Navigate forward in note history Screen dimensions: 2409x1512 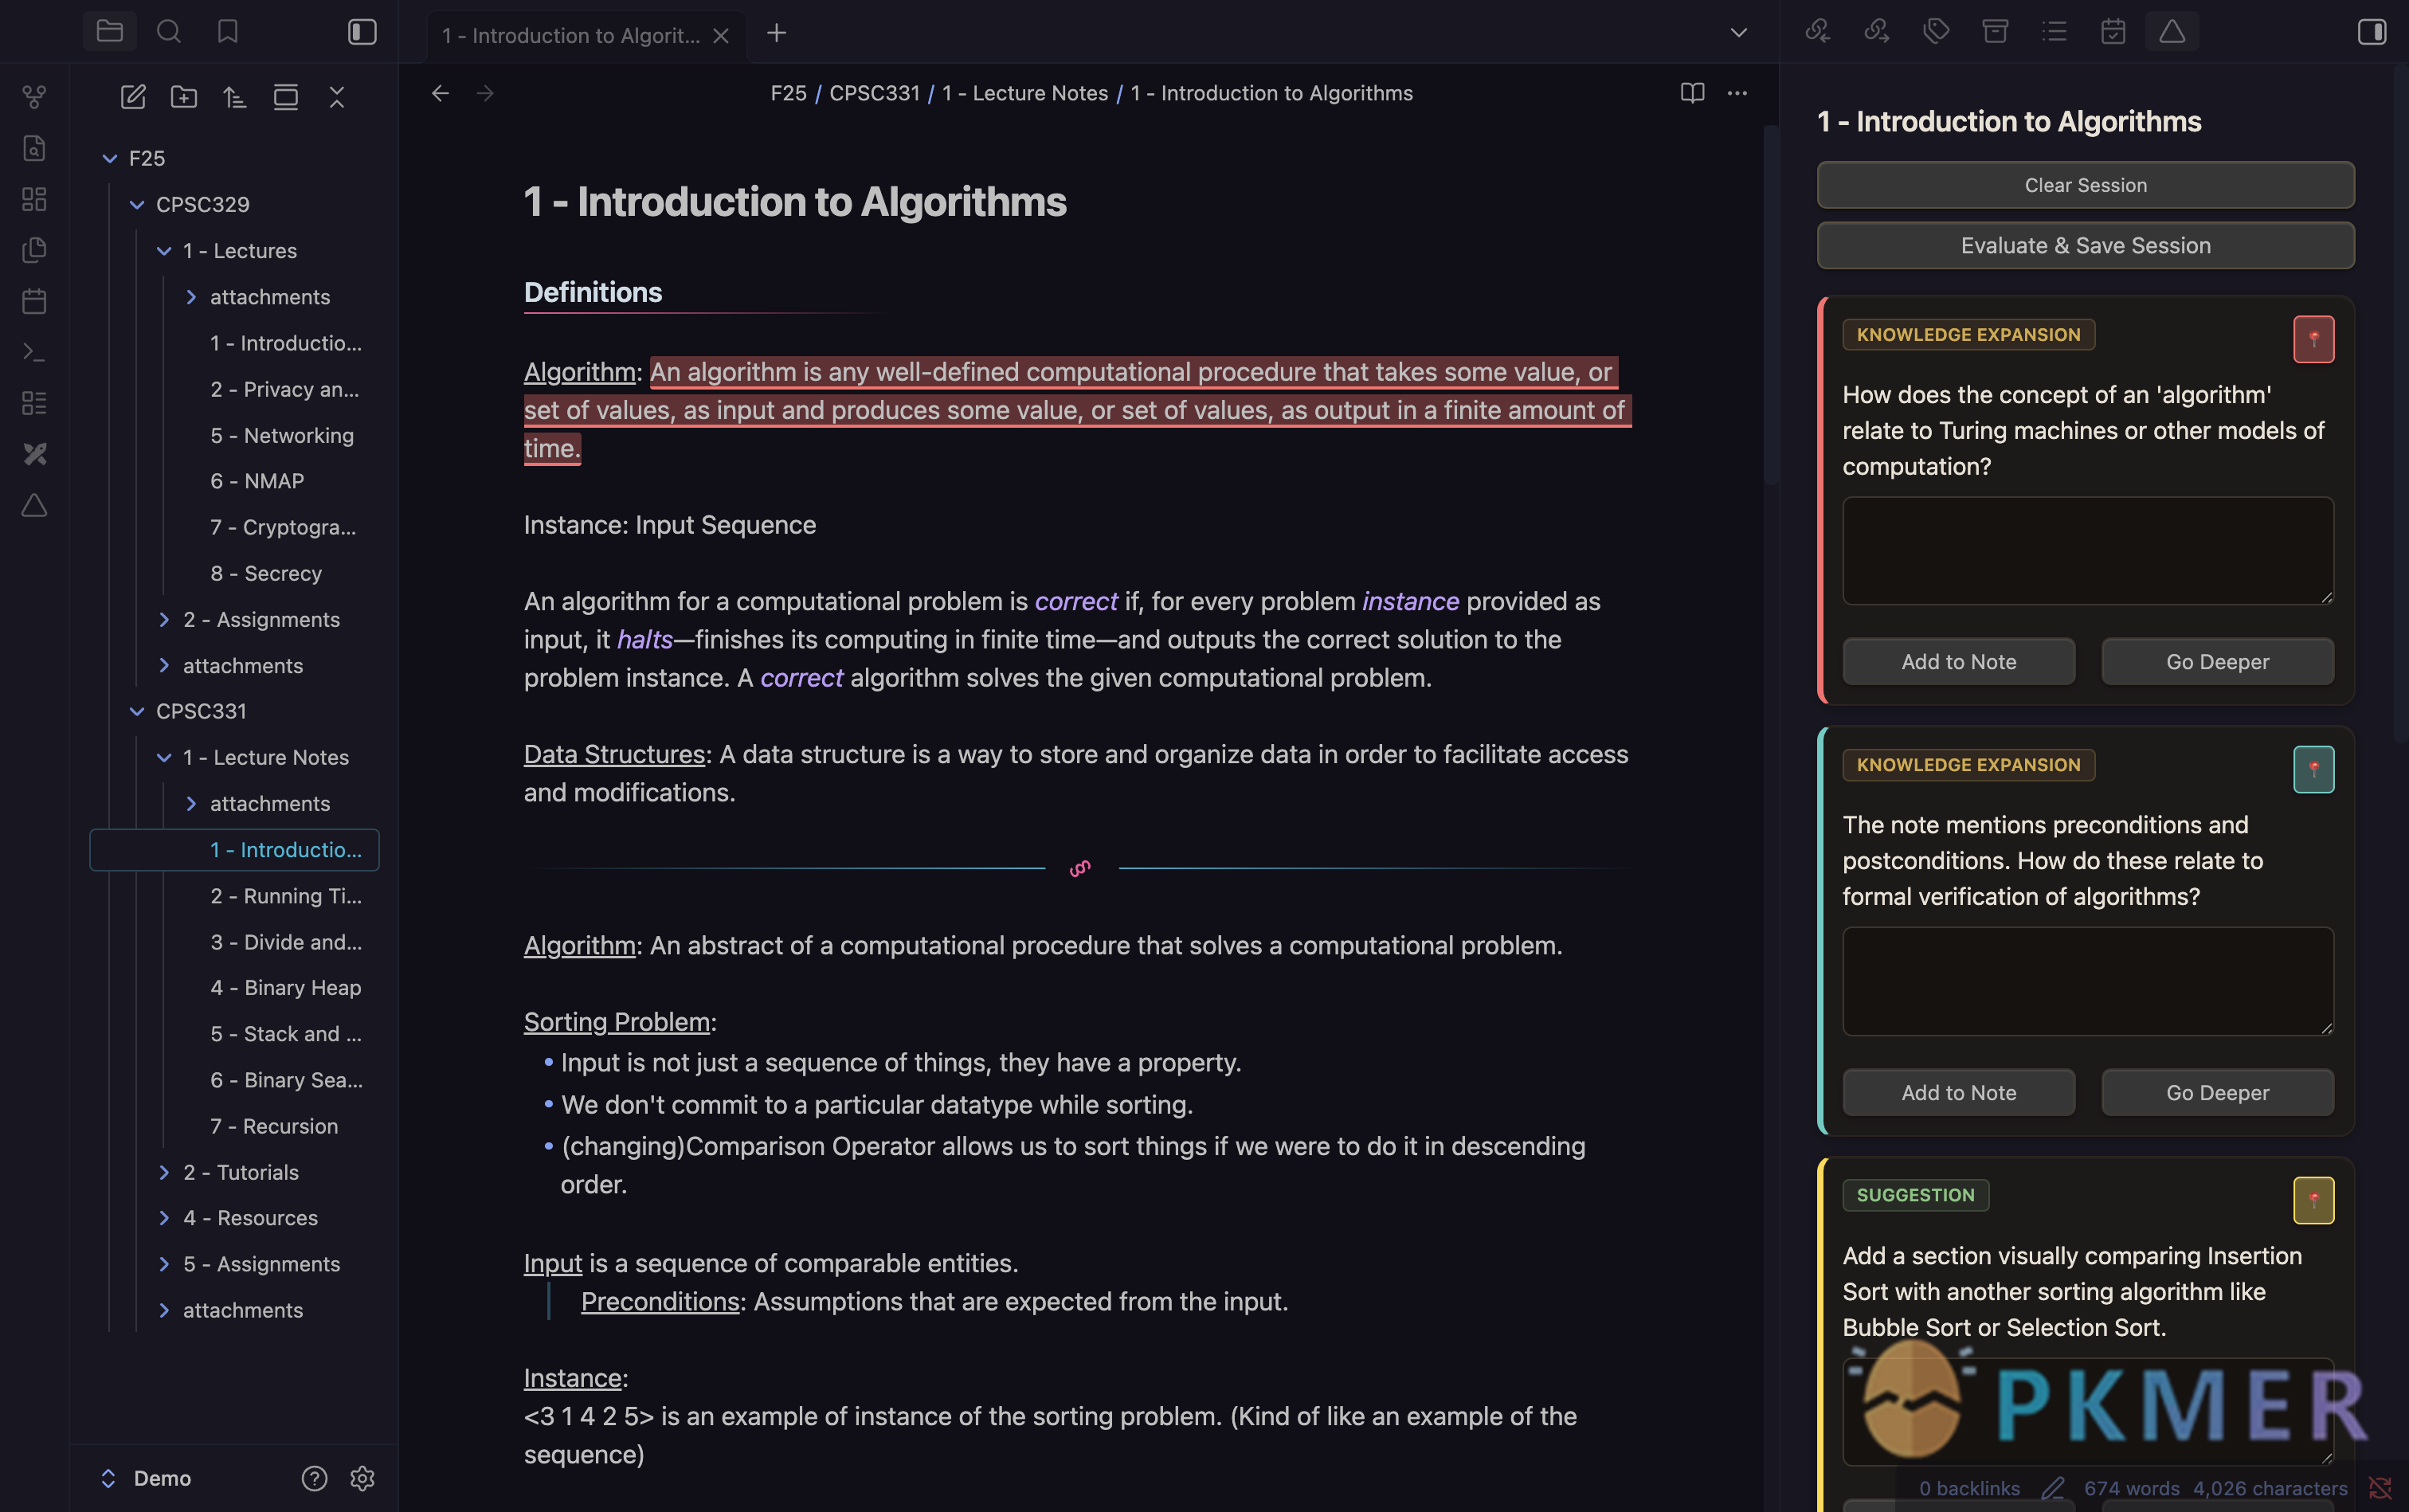[485, 93]
